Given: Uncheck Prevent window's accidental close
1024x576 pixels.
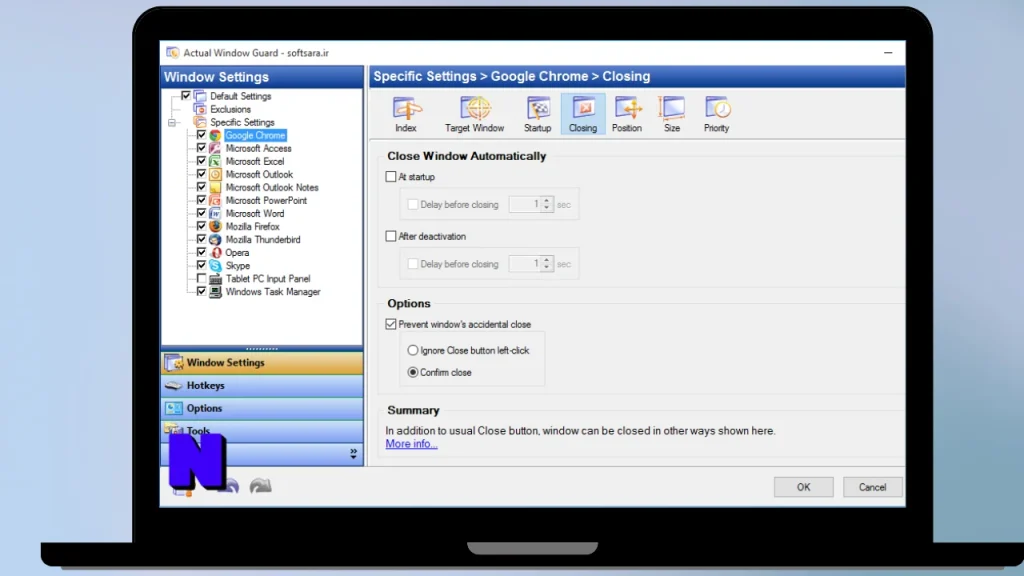Looking at the screenshot, I should (391, 324).
